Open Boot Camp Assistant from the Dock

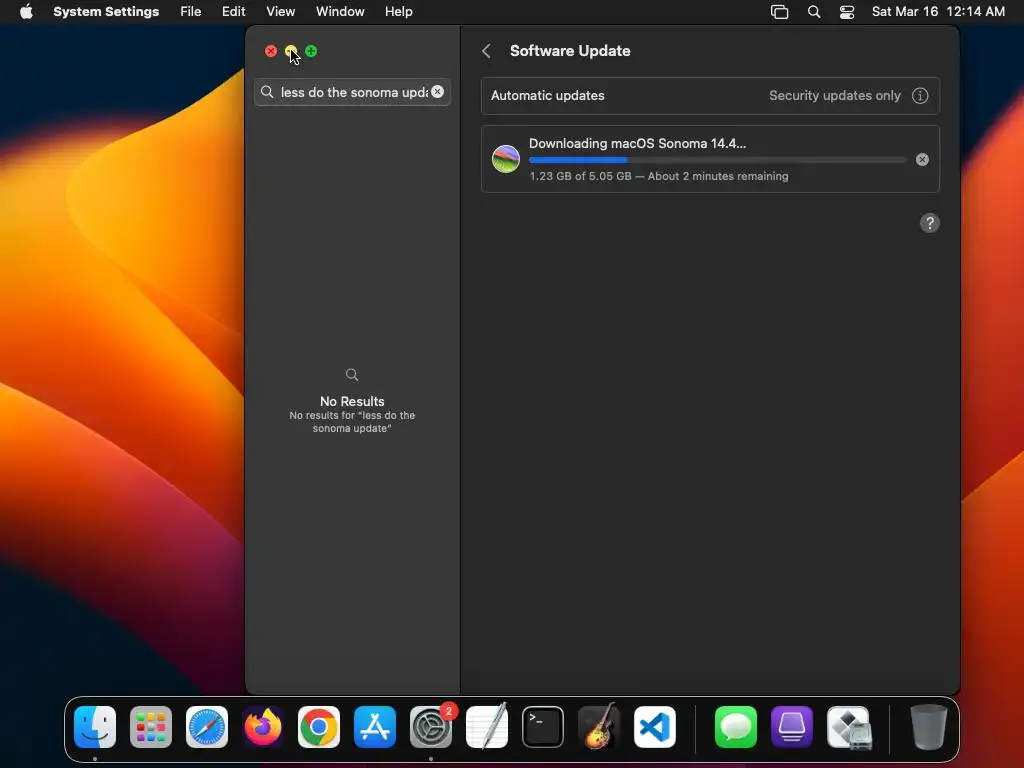pyautogui.click(x=848, y=727)
